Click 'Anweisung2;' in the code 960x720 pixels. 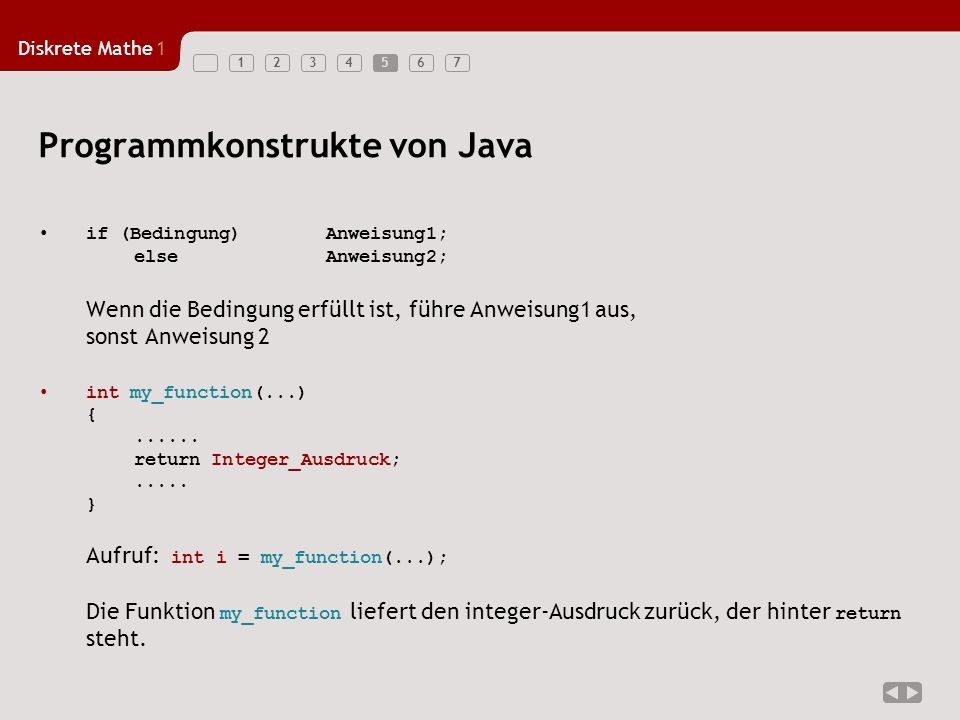[x=386, y=257]
